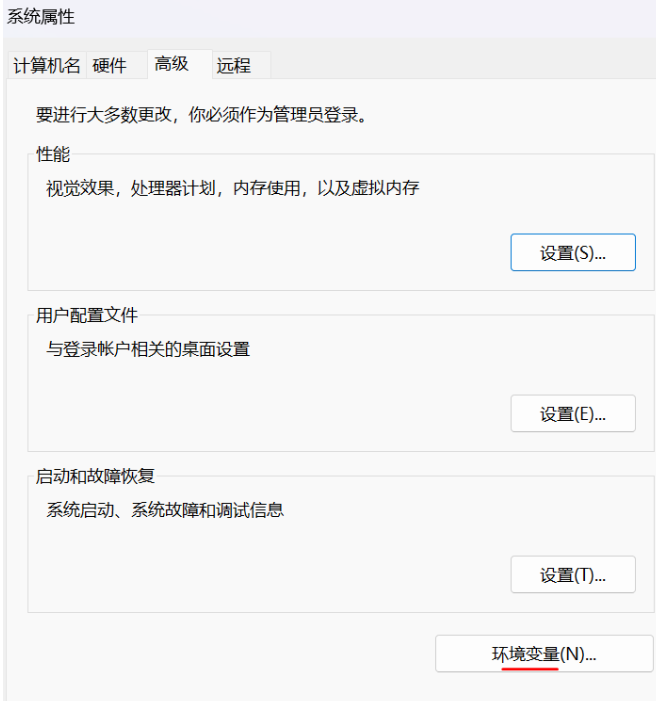The width and height of the screenshot is (656, 701).
Task: Open 环境变量(N)... dialog
Action: click(x=544, y=654)
